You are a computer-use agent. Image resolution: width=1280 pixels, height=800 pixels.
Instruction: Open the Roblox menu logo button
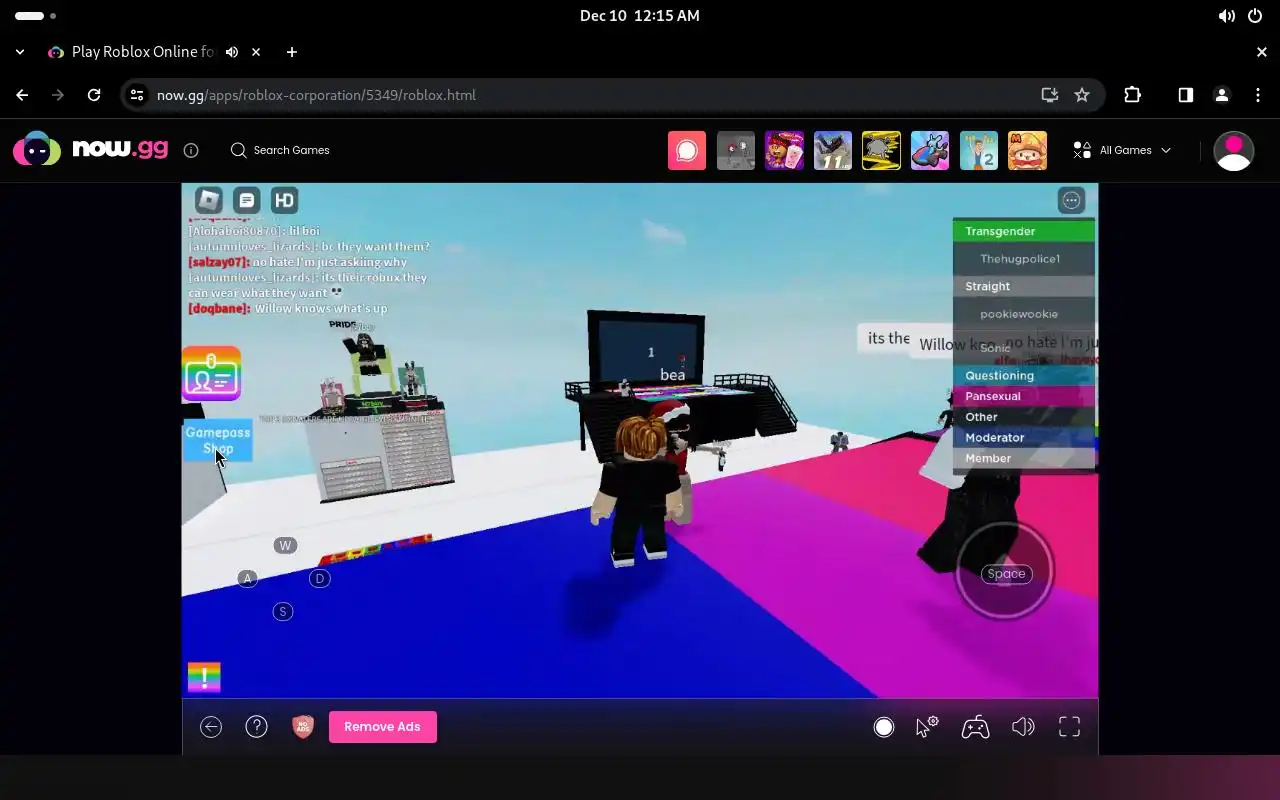tap(208, 200)
